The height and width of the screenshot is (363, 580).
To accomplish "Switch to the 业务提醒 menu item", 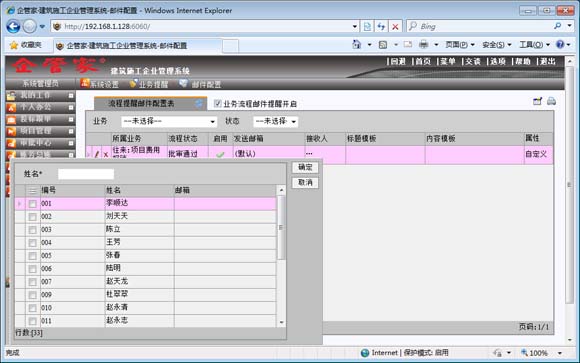I will (149, 84).
